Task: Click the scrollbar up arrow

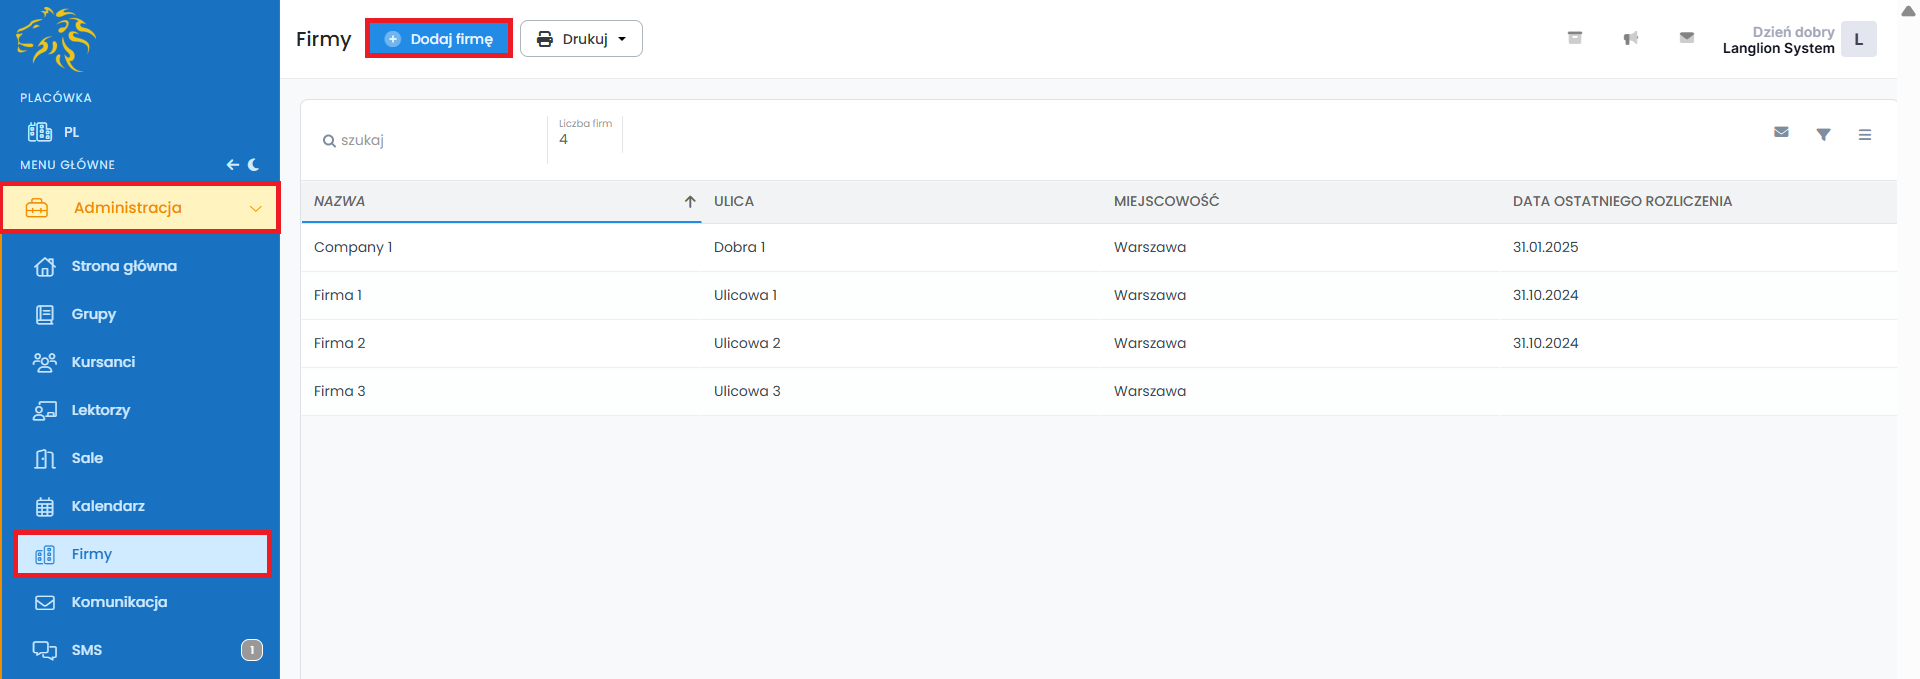Action: 1908,11
